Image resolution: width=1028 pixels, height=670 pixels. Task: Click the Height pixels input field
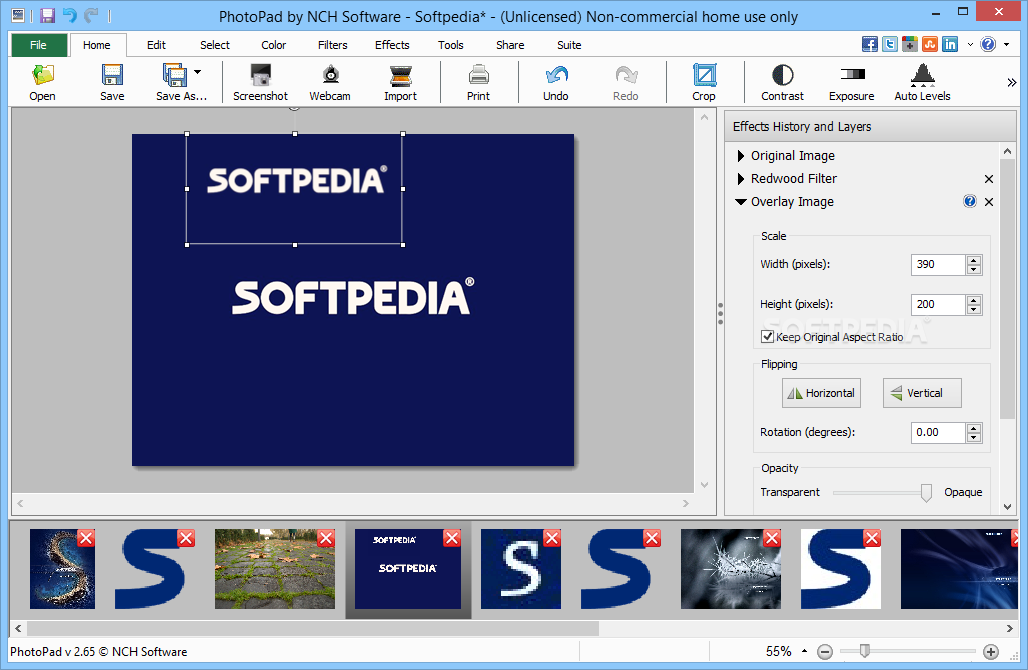[938, 304]
